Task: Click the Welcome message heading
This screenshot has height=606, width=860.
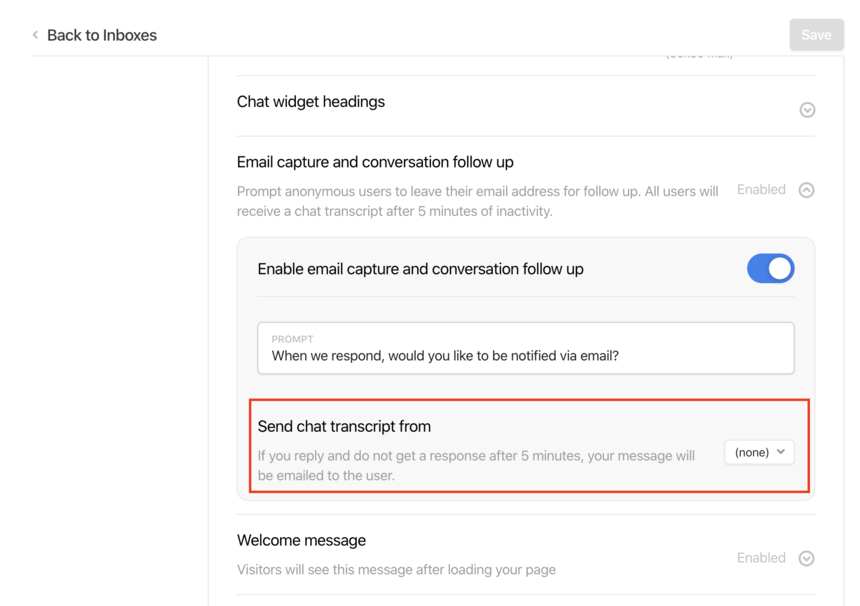Action: click(x=301, y=540)
